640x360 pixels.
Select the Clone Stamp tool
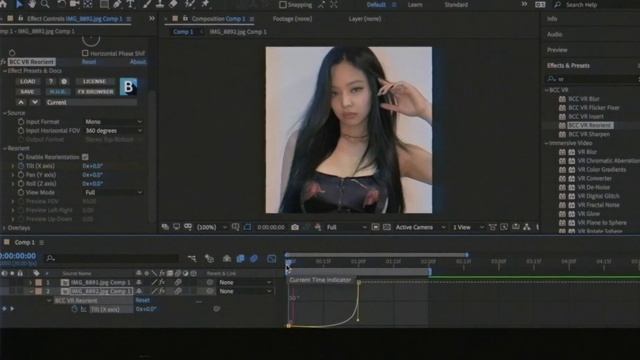(x=160, y=4)
